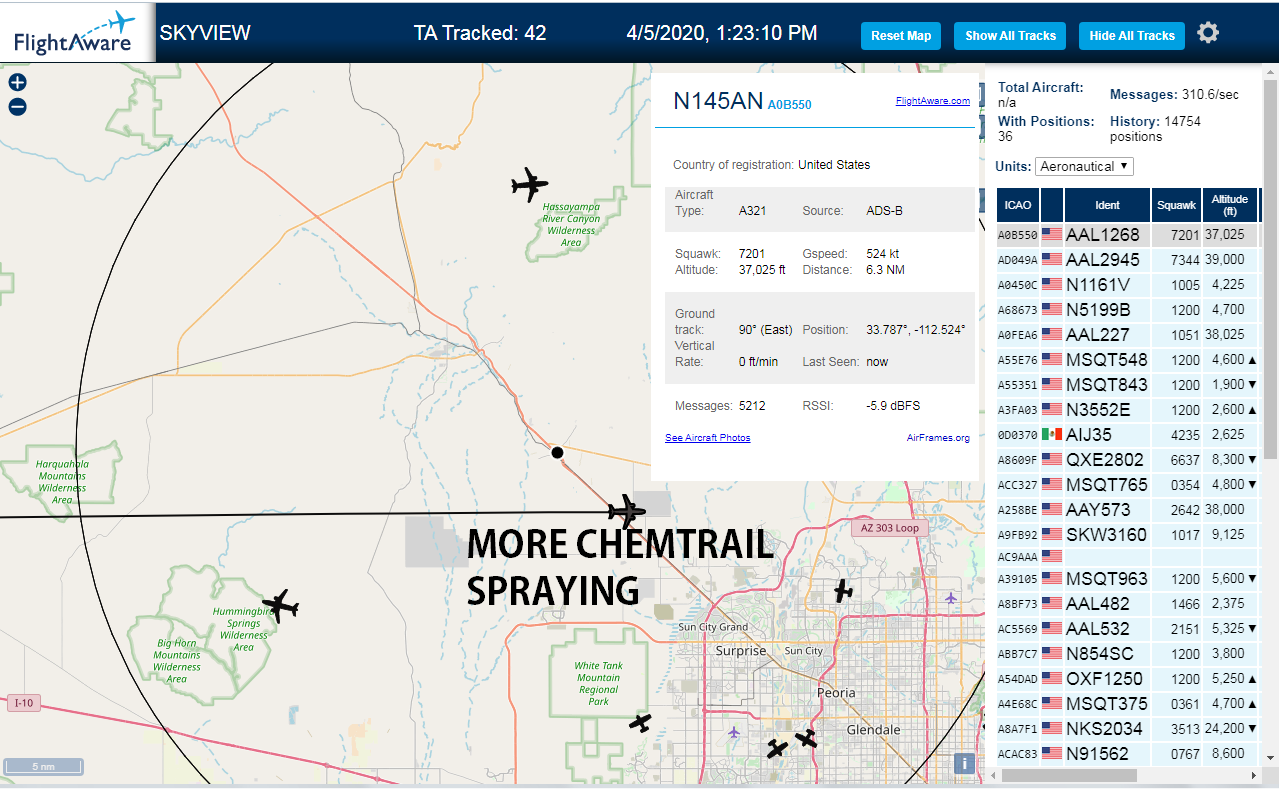
Task: Select the AIJ35 ident
Action: (x=1088, y=434)
